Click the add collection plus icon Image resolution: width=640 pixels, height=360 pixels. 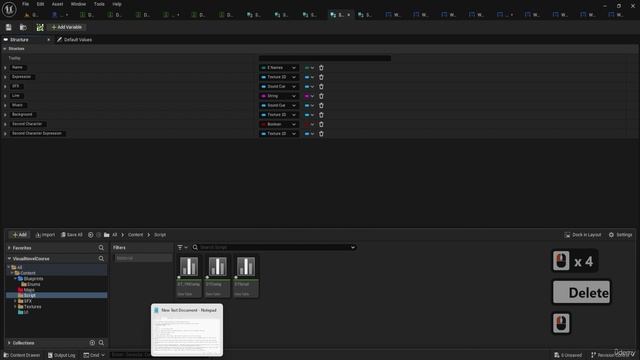click(x=92, y=343)
